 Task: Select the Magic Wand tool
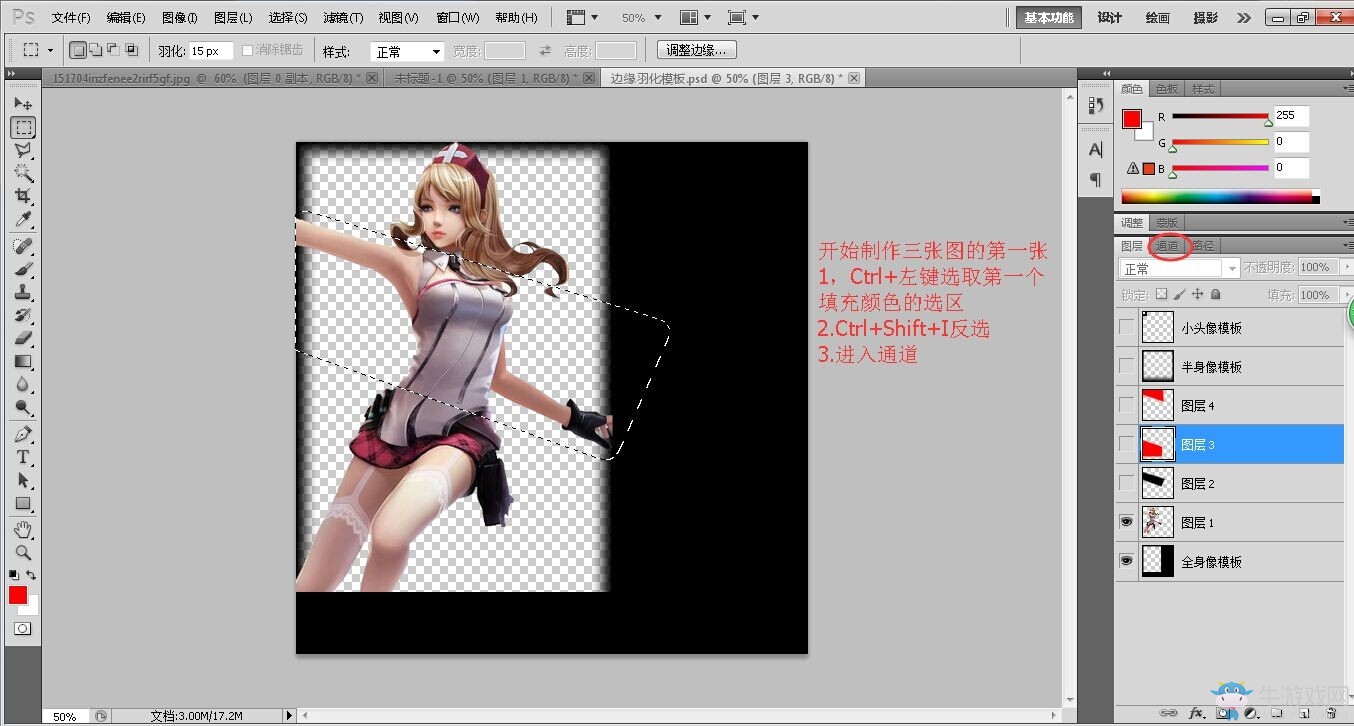(23, 173)
